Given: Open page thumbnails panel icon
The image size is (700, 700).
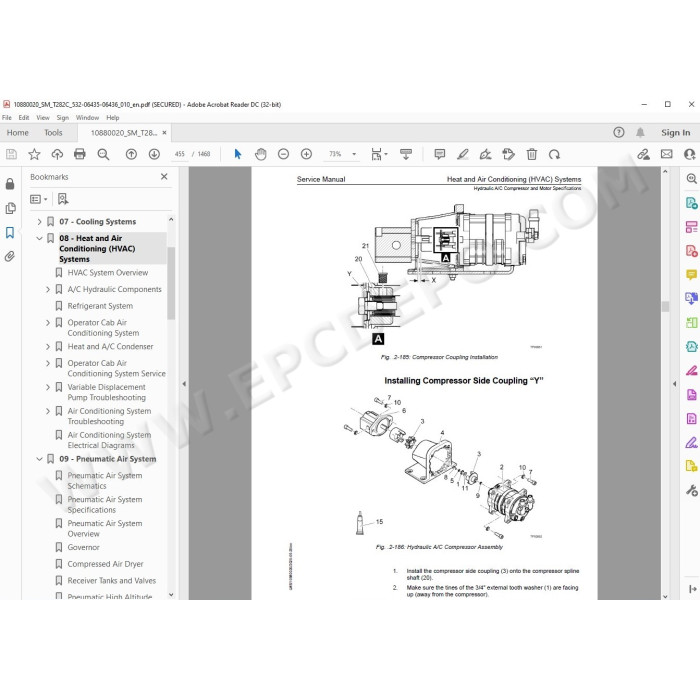Looking at the screenshot, I should (10, 208).
